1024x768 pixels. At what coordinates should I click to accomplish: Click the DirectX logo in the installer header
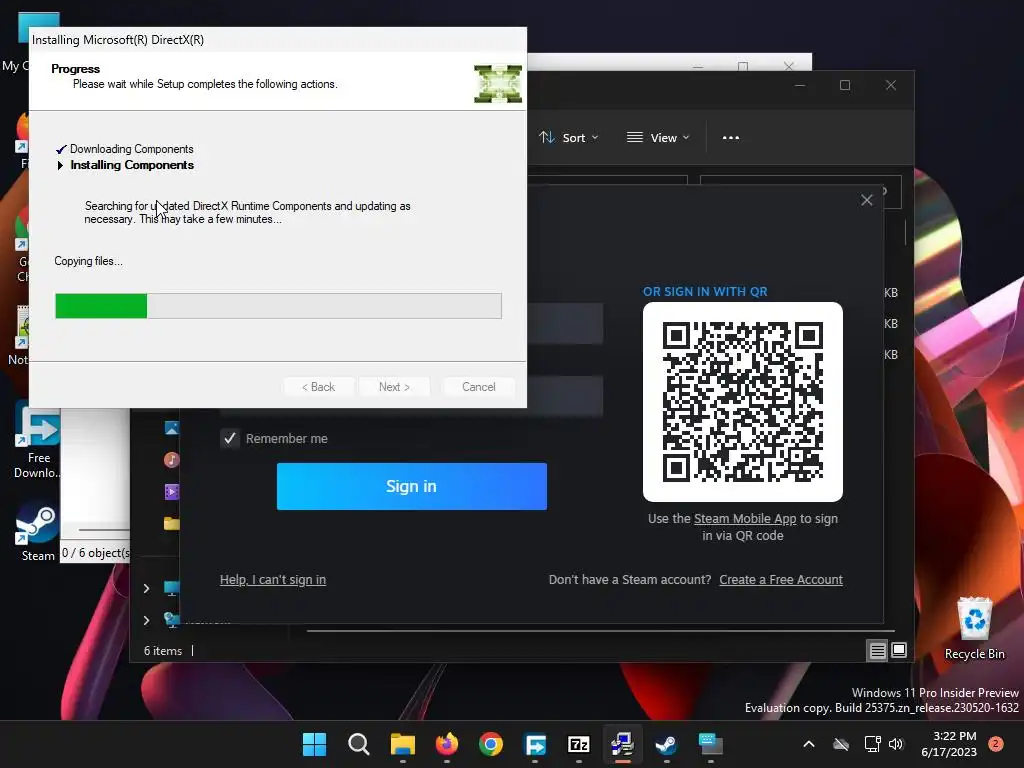pos(498,84)
